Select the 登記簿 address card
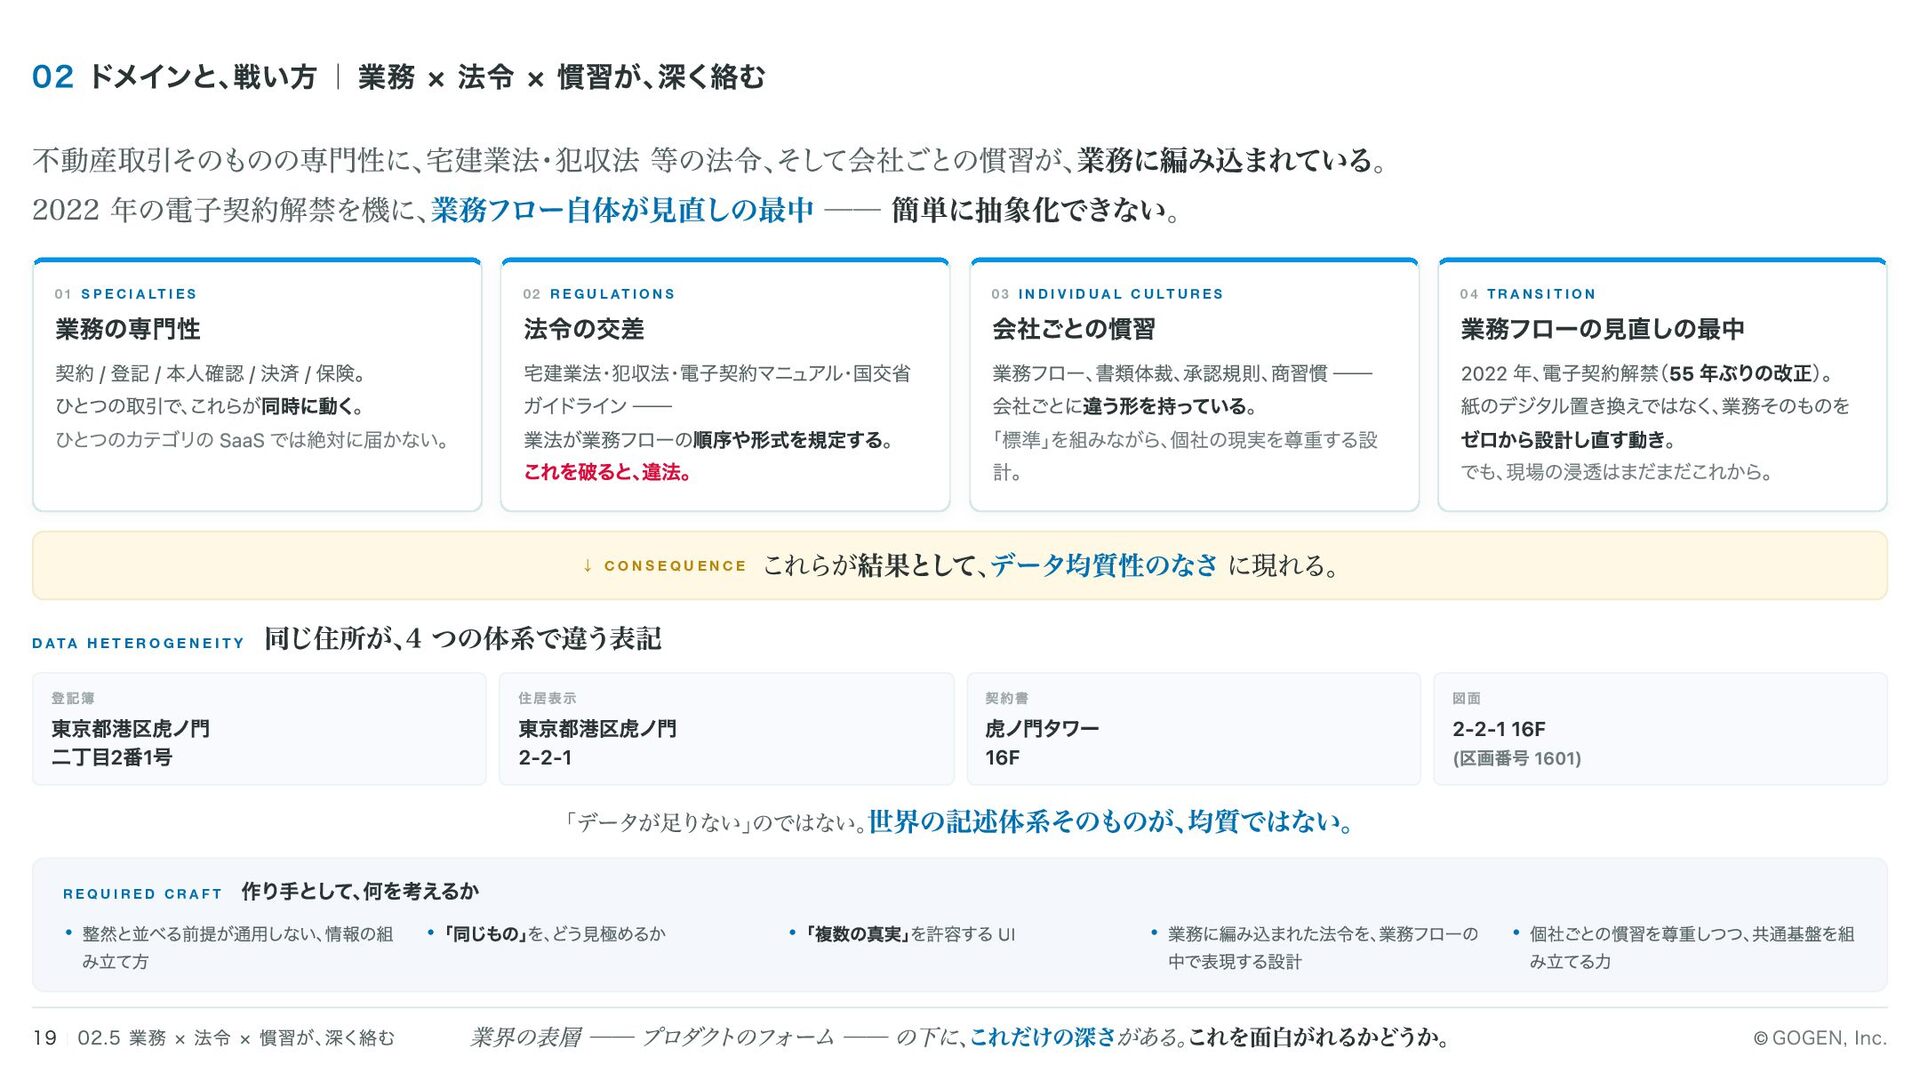 pos(259,729)
